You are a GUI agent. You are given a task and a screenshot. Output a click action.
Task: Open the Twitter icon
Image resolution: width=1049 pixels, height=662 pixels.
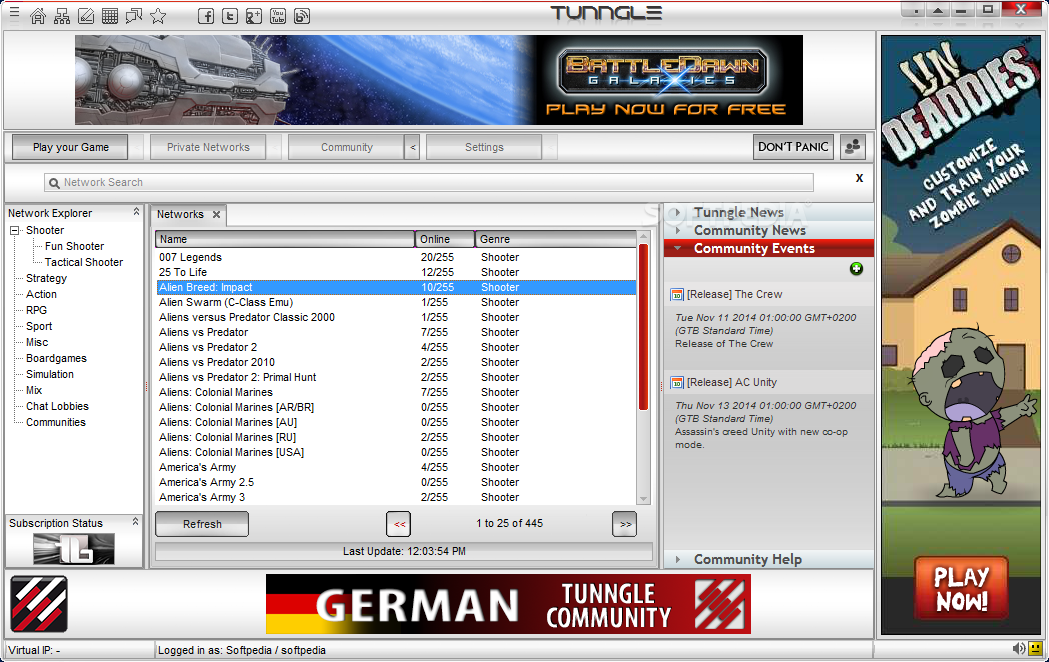(230, 16)
